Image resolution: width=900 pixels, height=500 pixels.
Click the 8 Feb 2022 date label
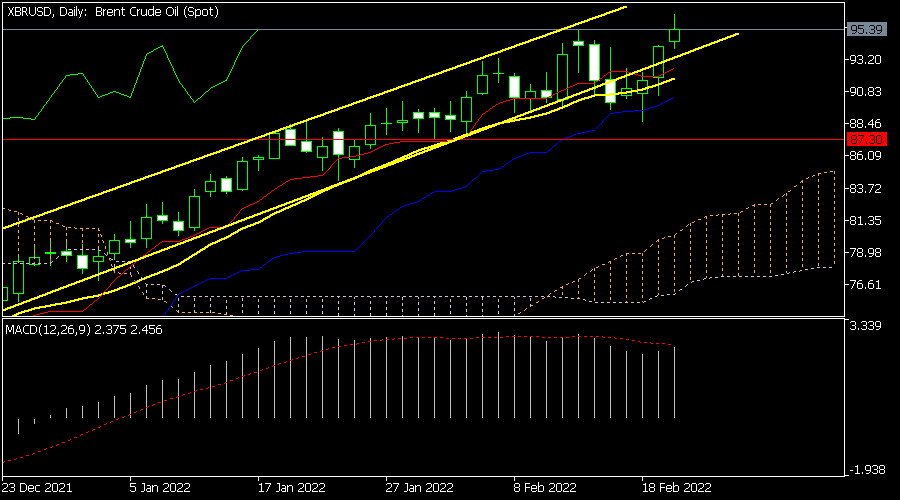(545, 488)
